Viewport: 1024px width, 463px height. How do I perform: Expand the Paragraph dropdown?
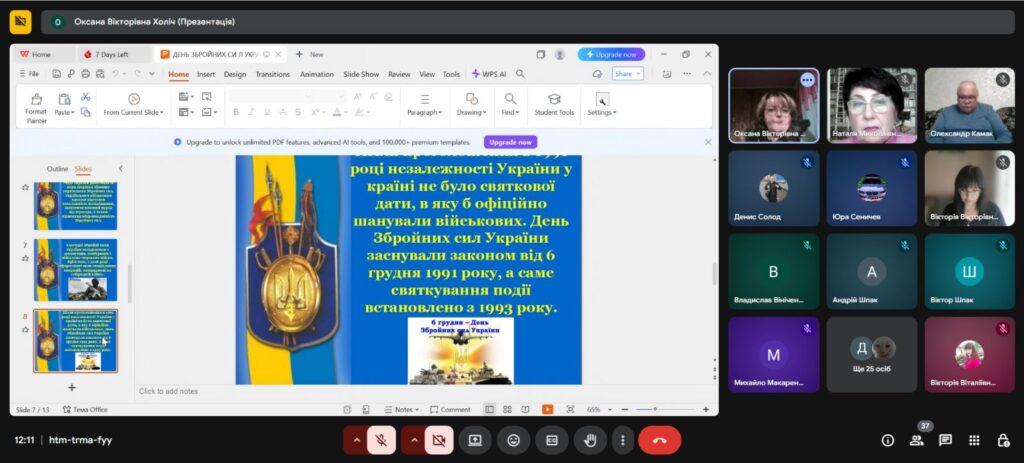coord(424,112)
